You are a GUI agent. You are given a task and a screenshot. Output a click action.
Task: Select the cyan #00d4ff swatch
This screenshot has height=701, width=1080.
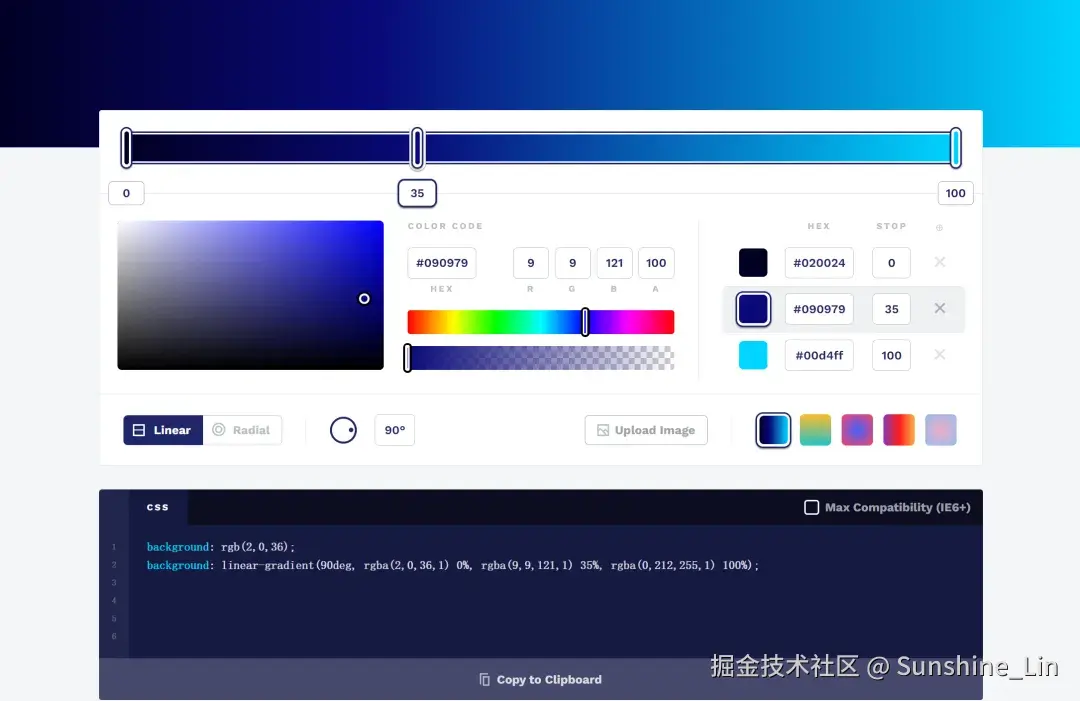tap(753, 355)
